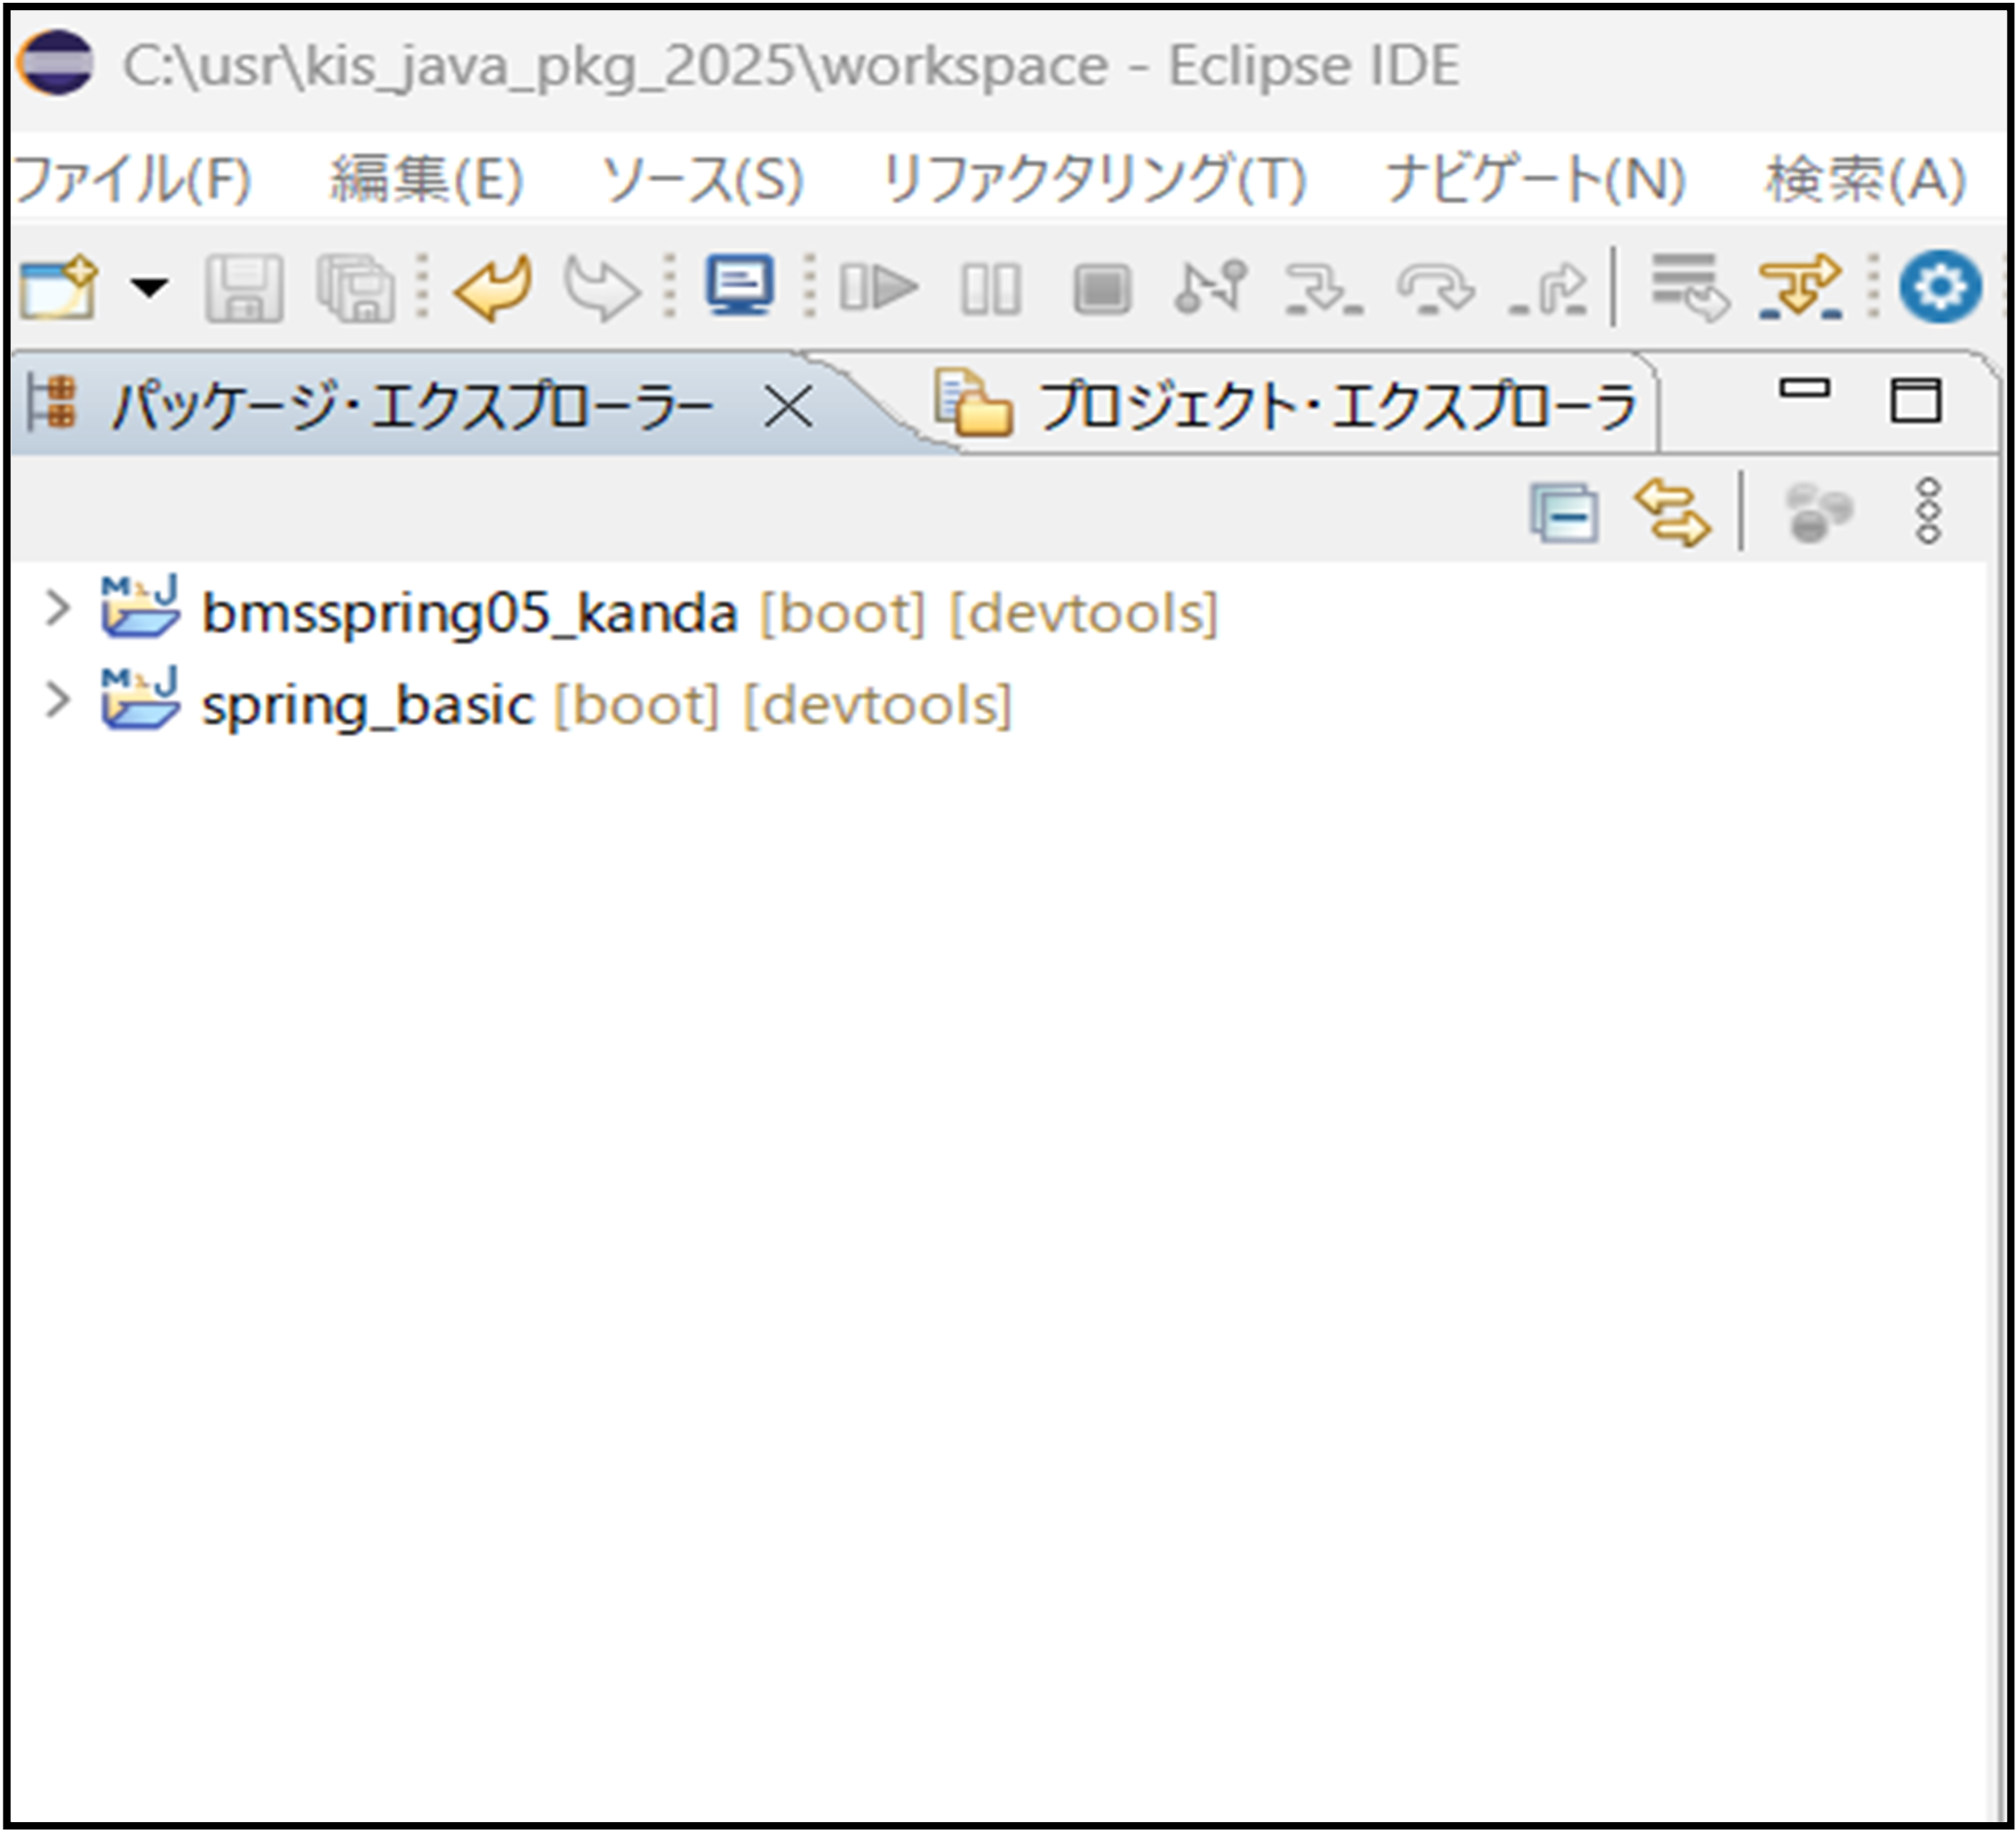Click the Terminate stop icon
2016x1835 pixels.
[x=1101, y=289]
